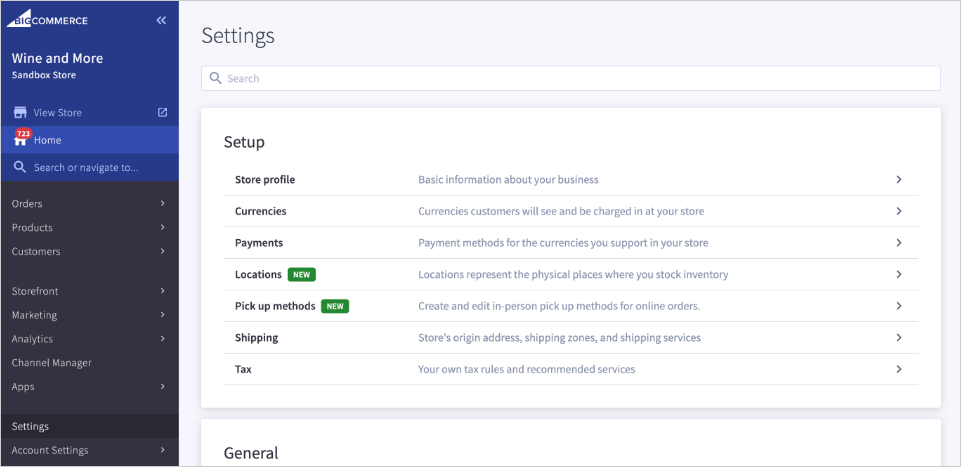
Task: Click the NEW badge next to Locations
Action: click(302, 275)
